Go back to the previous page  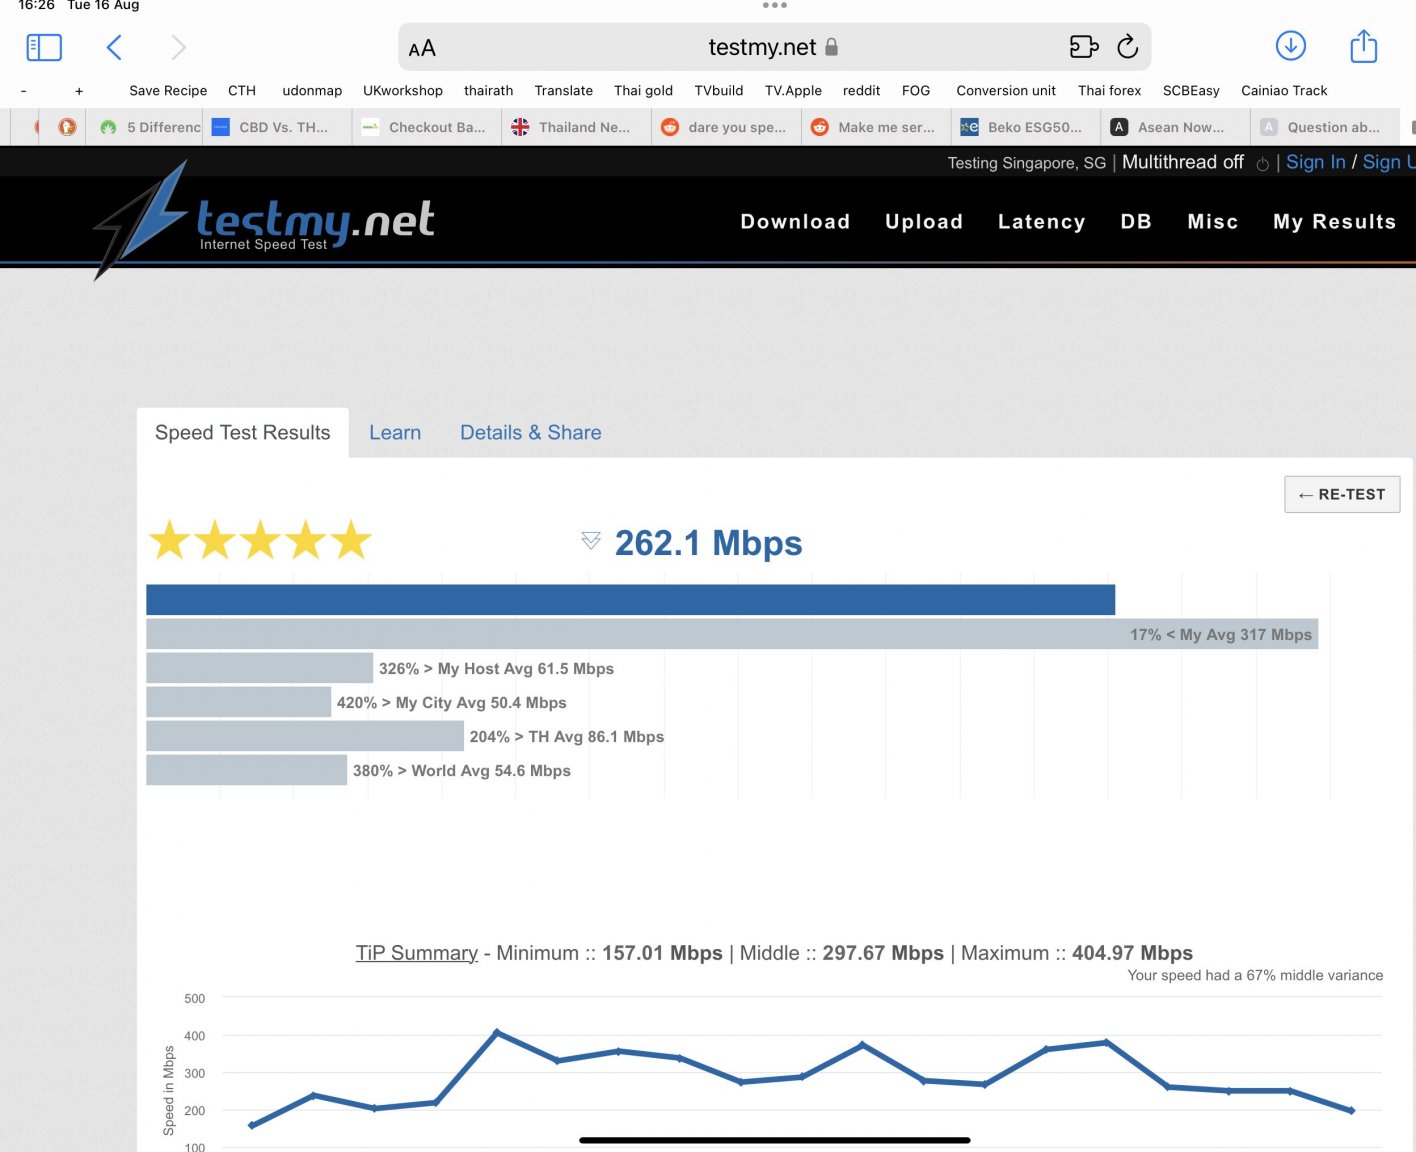114,47
